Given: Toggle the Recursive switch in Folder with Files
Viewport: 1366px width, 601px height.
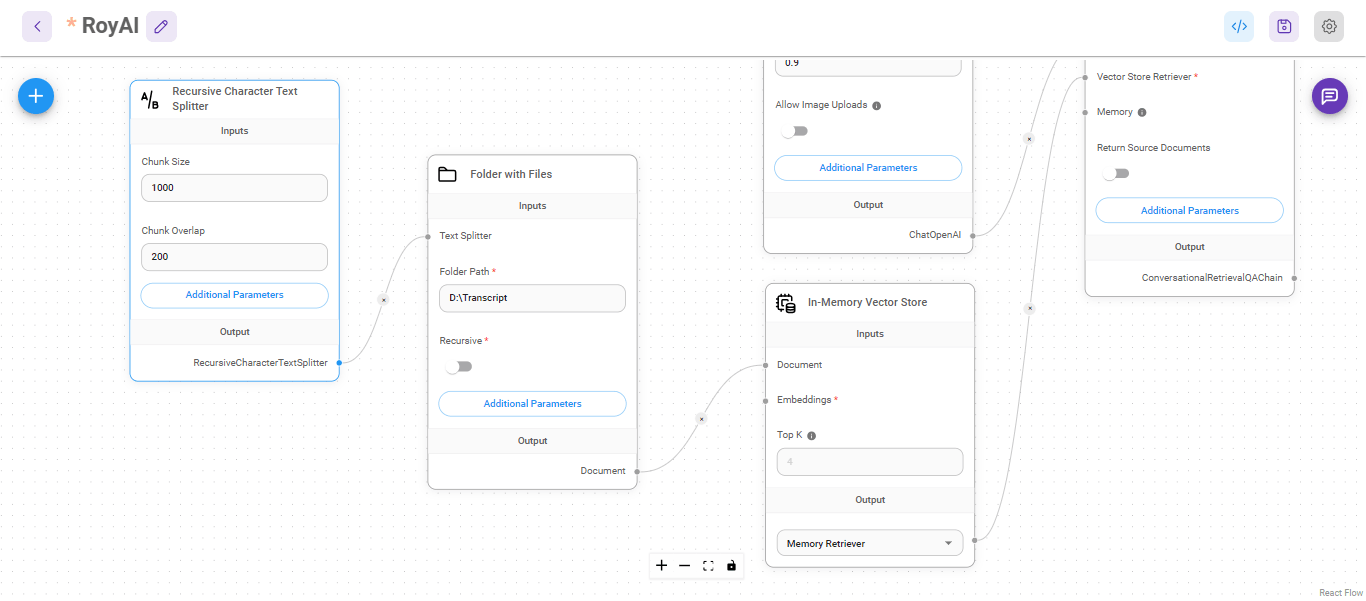Looking at the screenshot, I should 459,367.
